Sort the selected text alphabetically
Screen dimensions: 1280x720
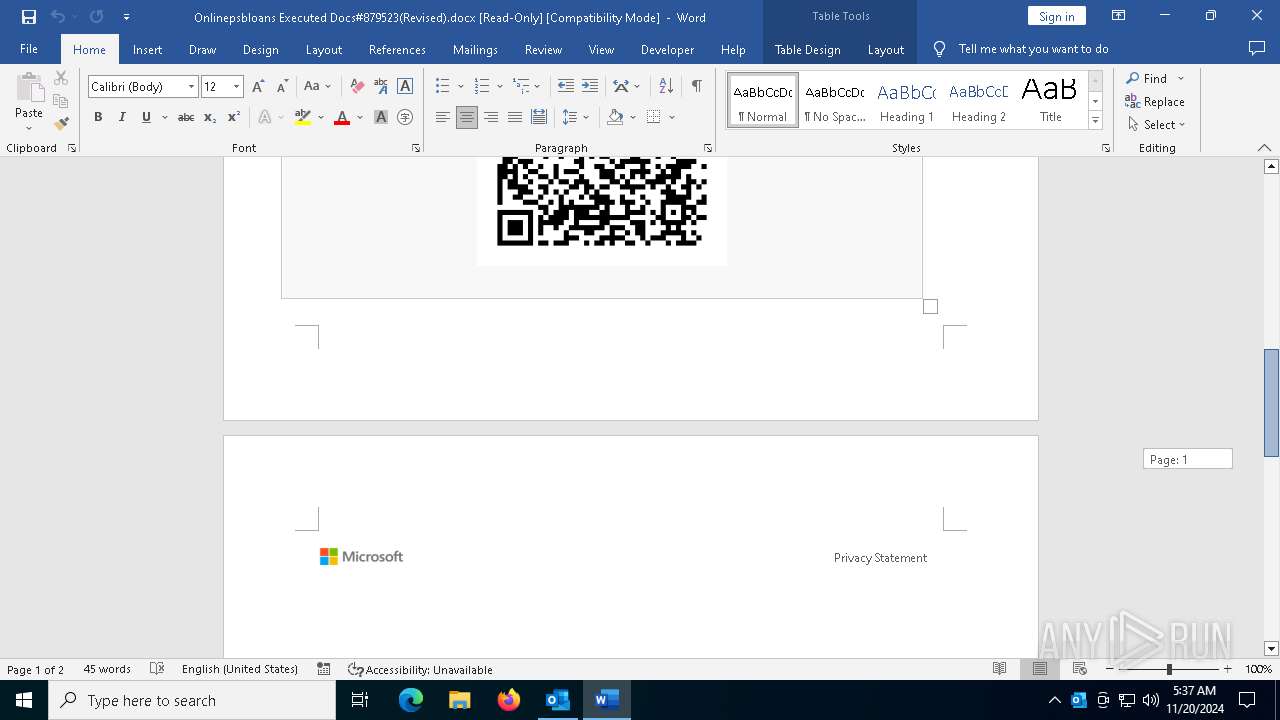point(666,87)
